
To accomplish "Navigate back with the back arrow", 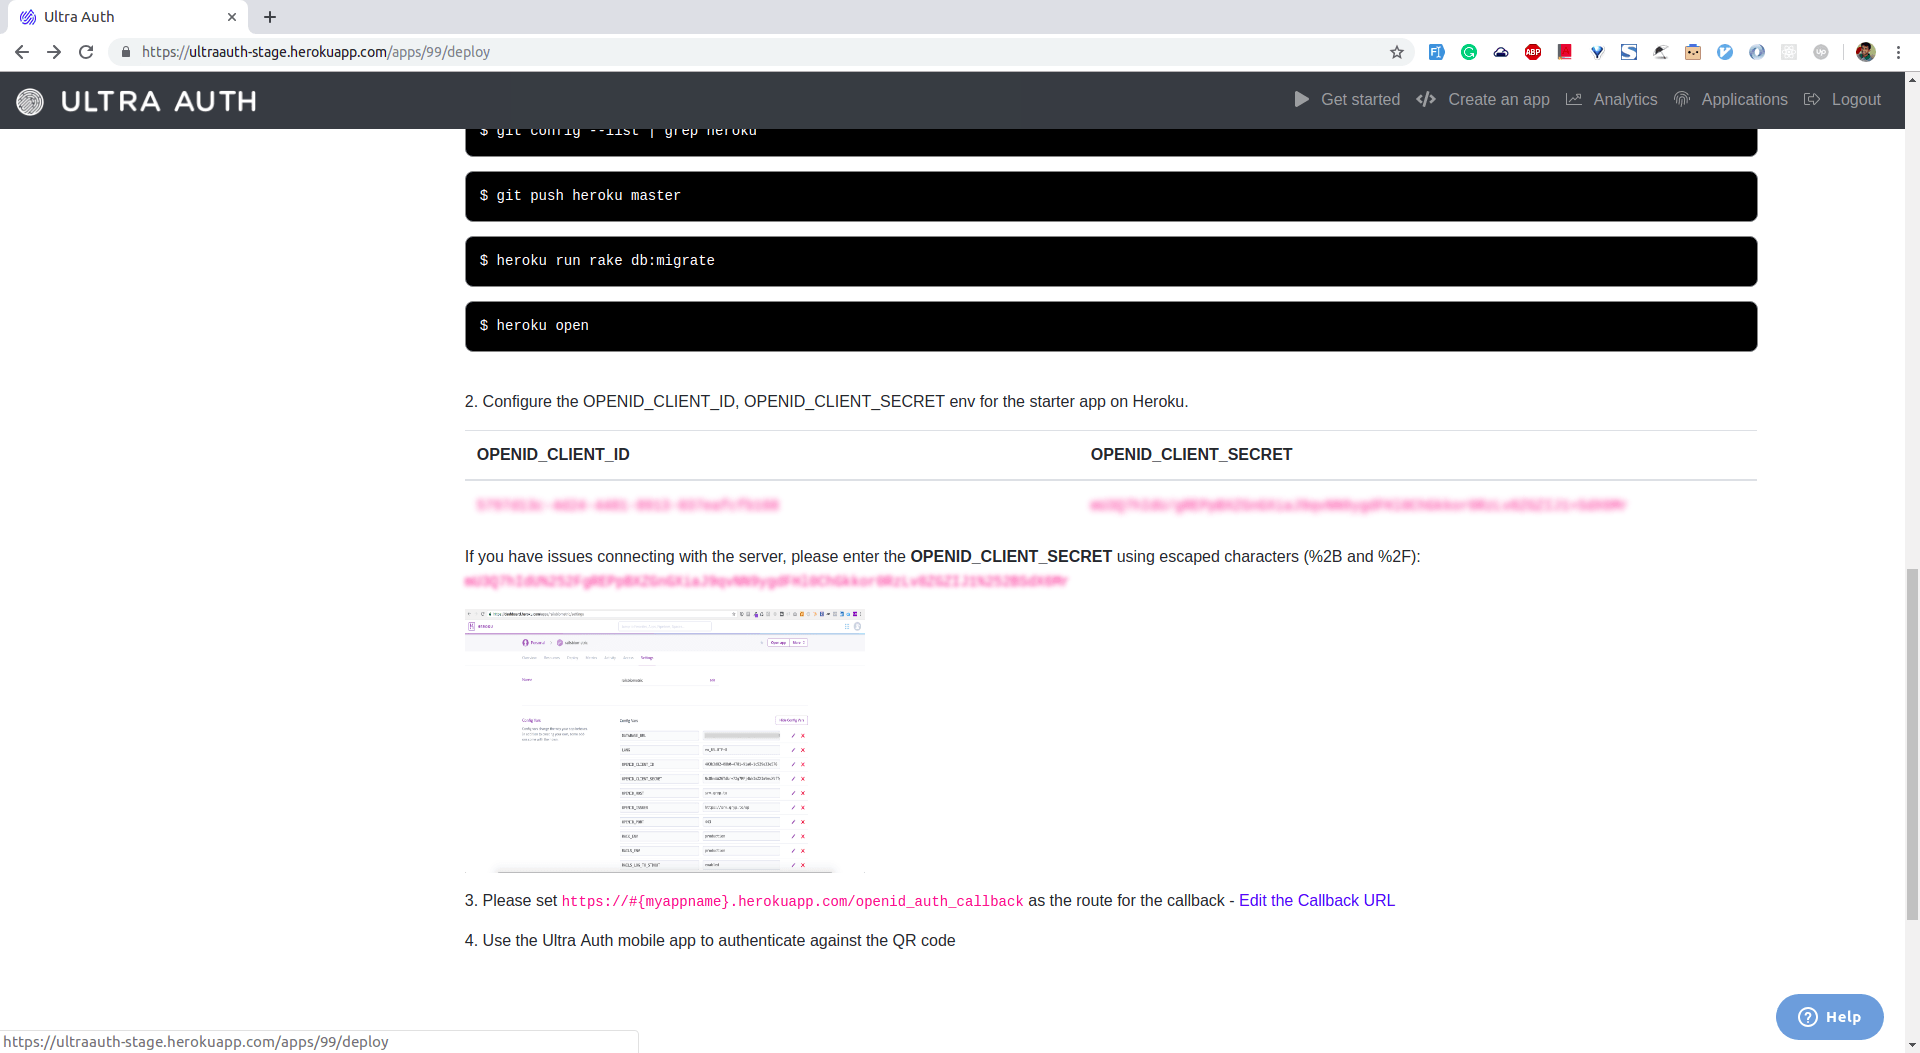I will click(x=22, y=52).
